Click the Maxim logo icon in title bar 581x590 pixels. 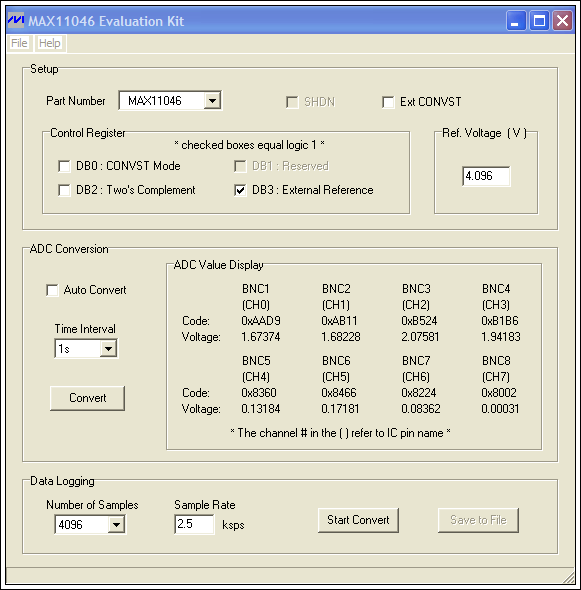pos(16,20)
